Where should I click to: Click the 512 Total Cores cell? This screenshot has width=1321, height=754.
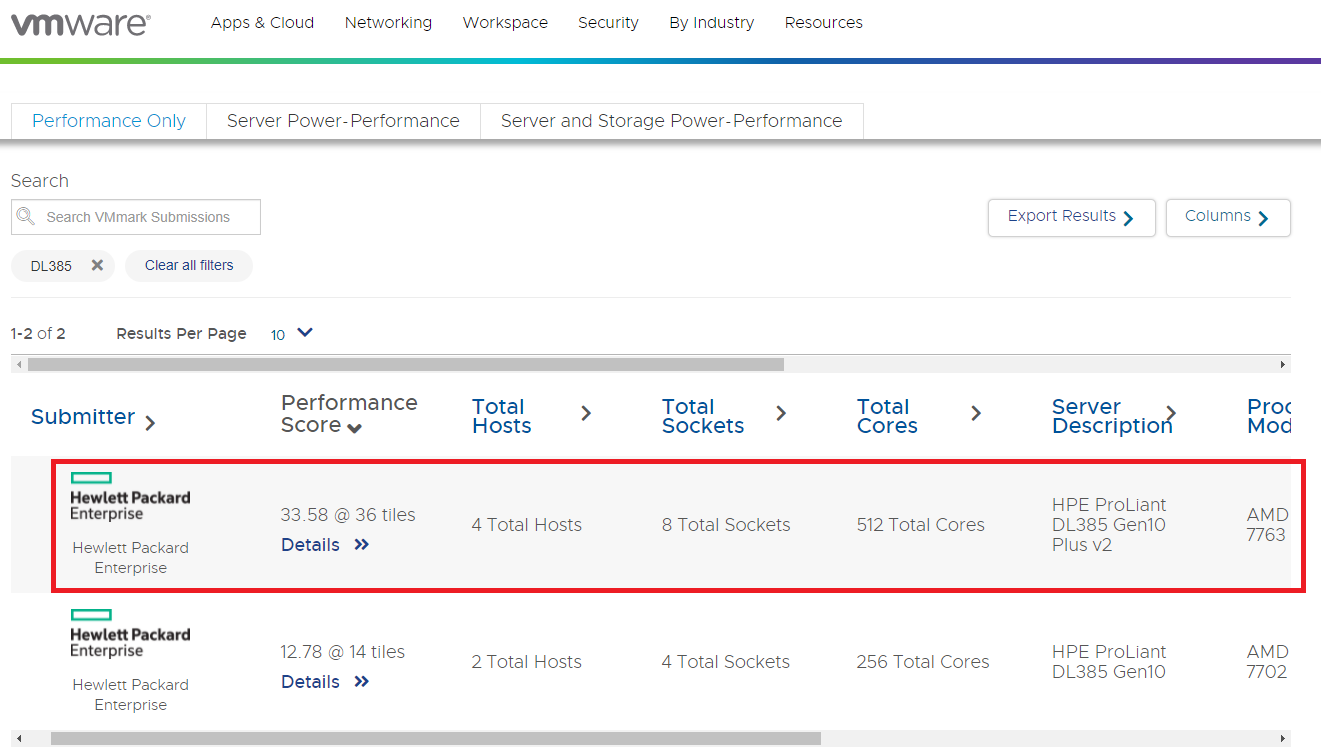[921, 525]
